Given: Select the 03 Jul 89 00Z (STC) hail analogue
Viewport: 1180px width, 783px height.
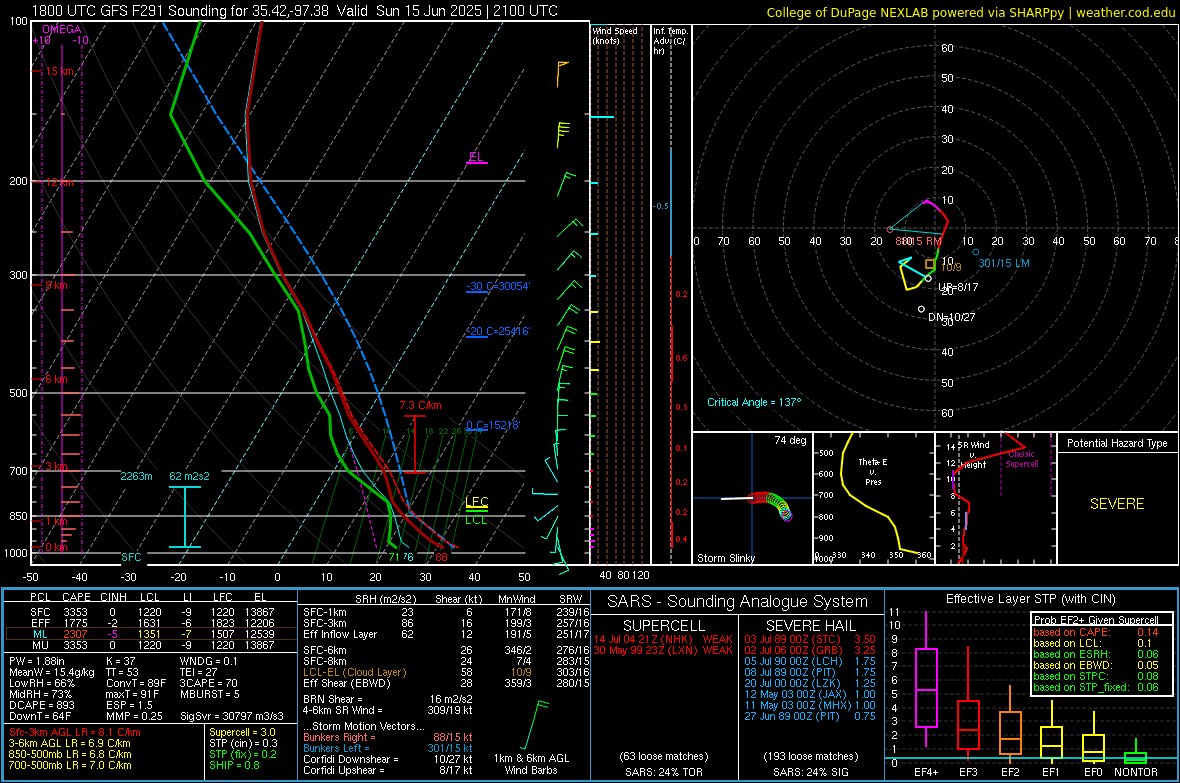Looking at the screenshot, I should (810, 639).
